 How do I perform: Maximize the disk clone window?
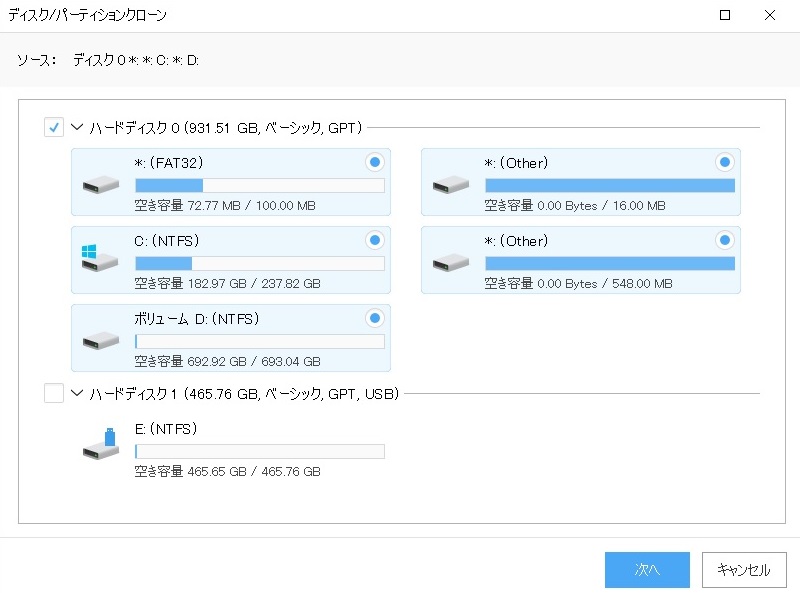pos(725,15)
